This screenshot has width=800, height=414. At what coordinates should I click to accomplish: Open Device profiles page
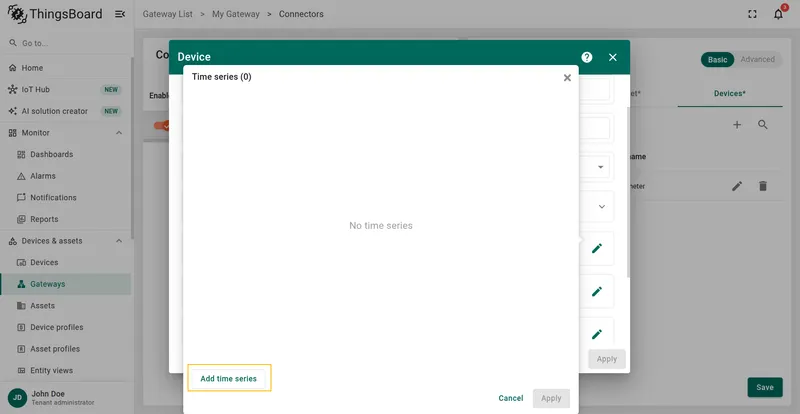tap(65, 327)
